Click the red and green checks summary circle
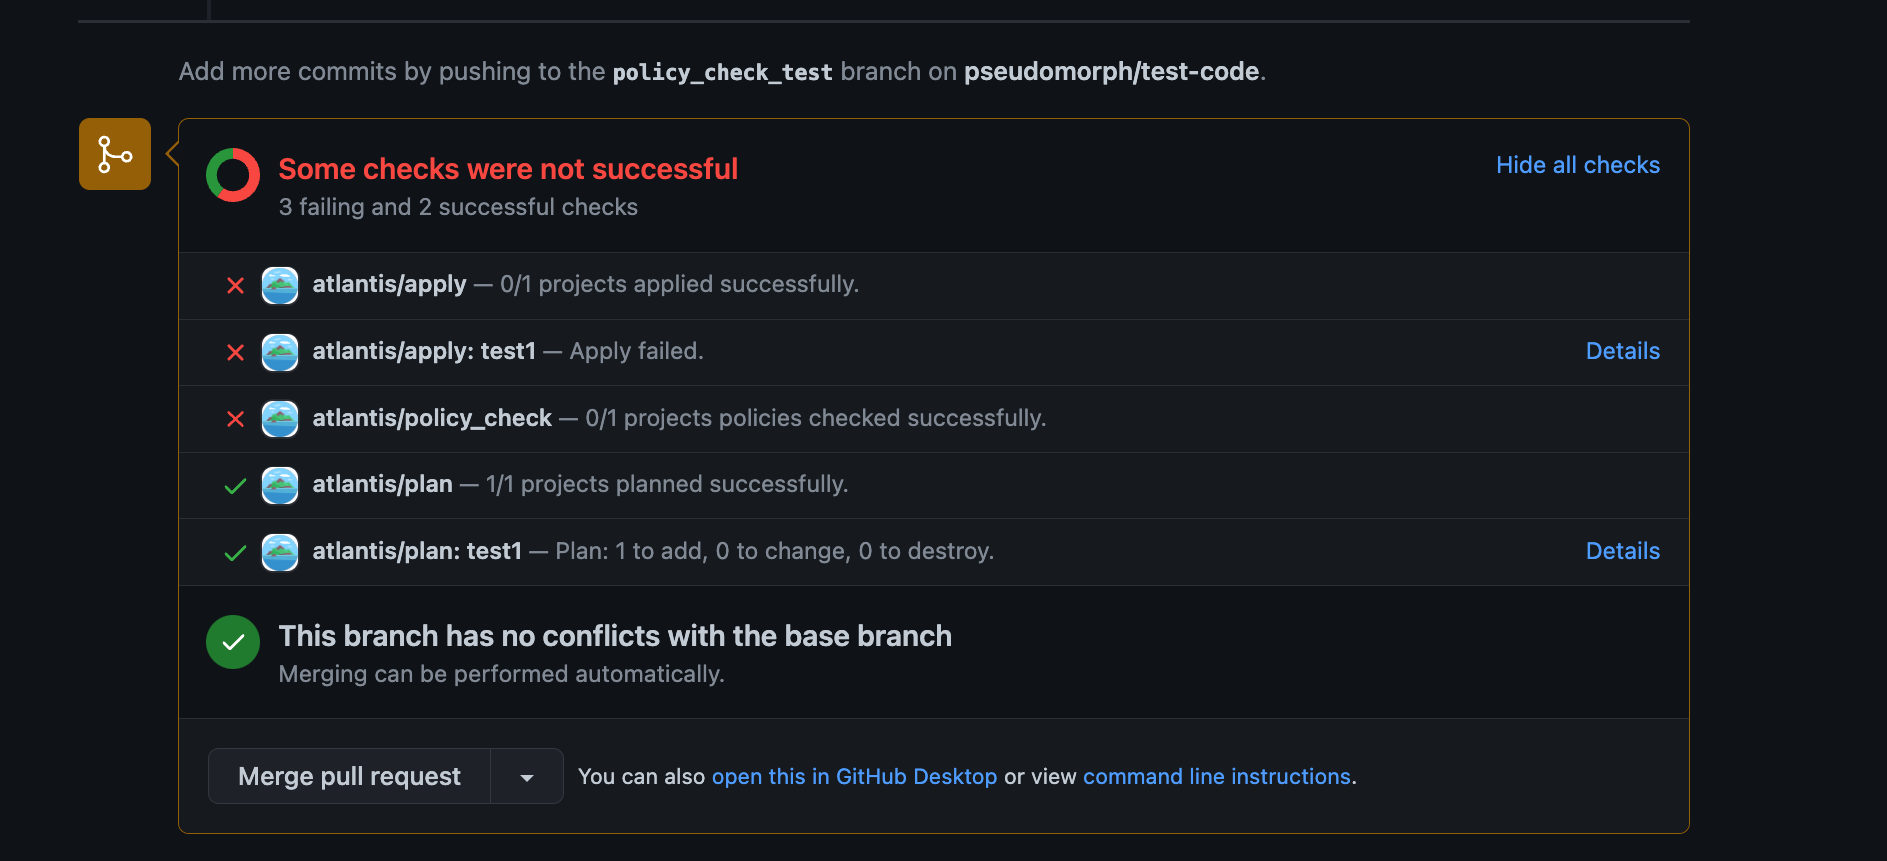The image size is (1887, 861). point(233,175)
